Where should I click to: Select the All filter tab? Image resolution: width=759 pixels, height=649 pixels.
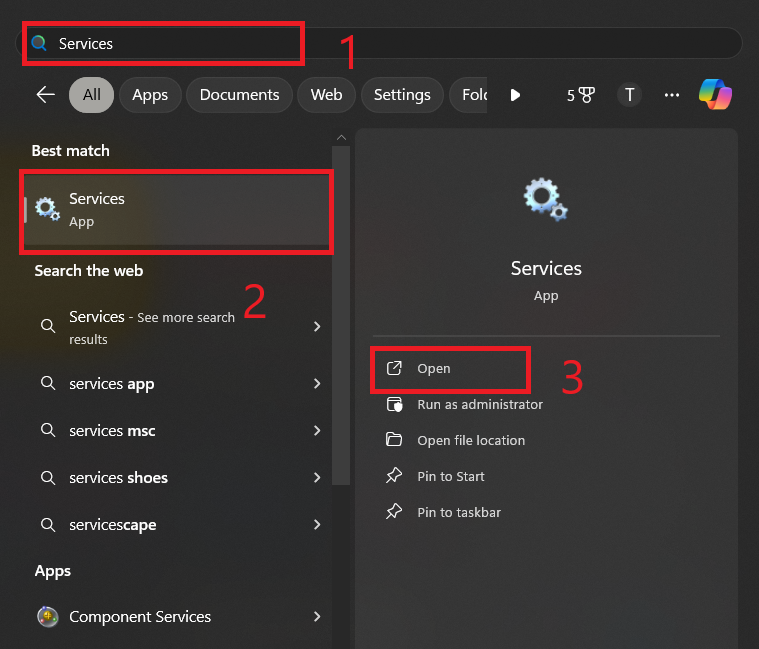91,95
